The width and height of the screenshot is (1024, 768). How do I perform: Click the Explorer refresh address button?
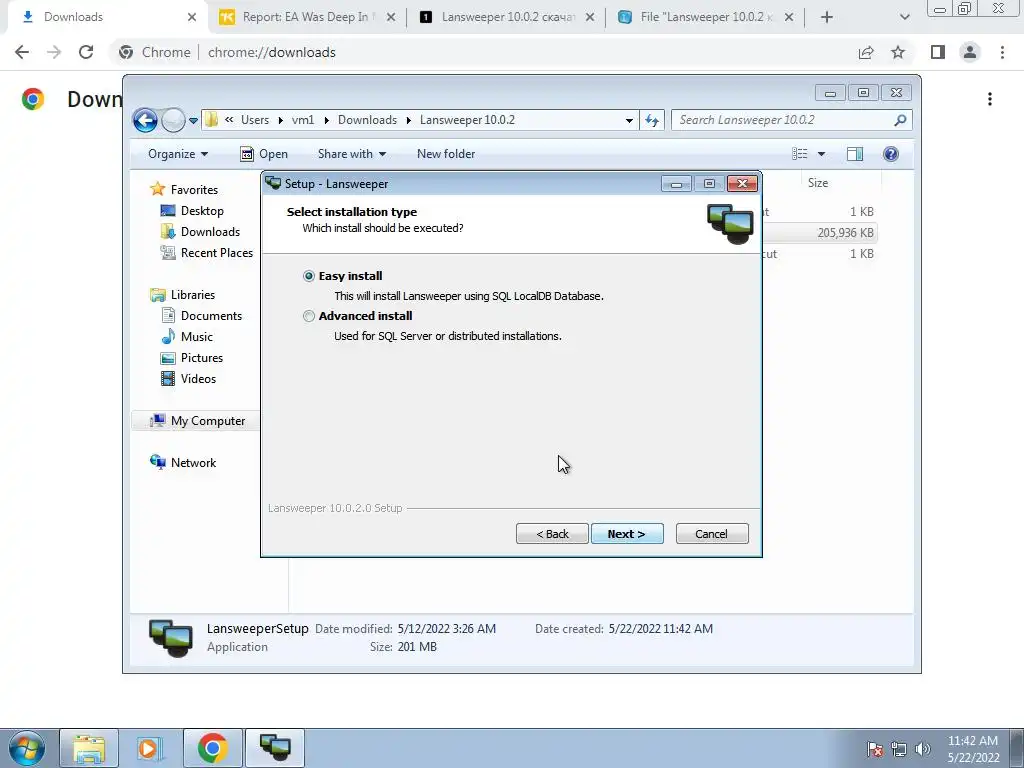pyautogui.click(x=652, y=120)
